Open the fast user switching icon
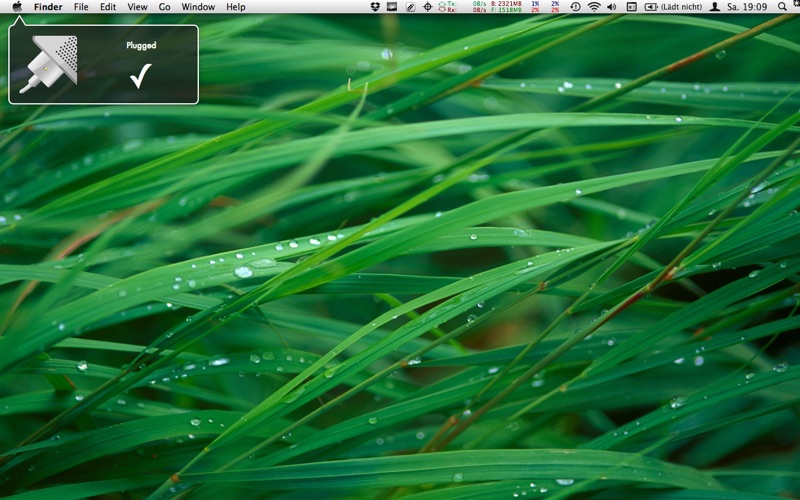Viewport: 800px width, 500px height. [x=715, y=7]
